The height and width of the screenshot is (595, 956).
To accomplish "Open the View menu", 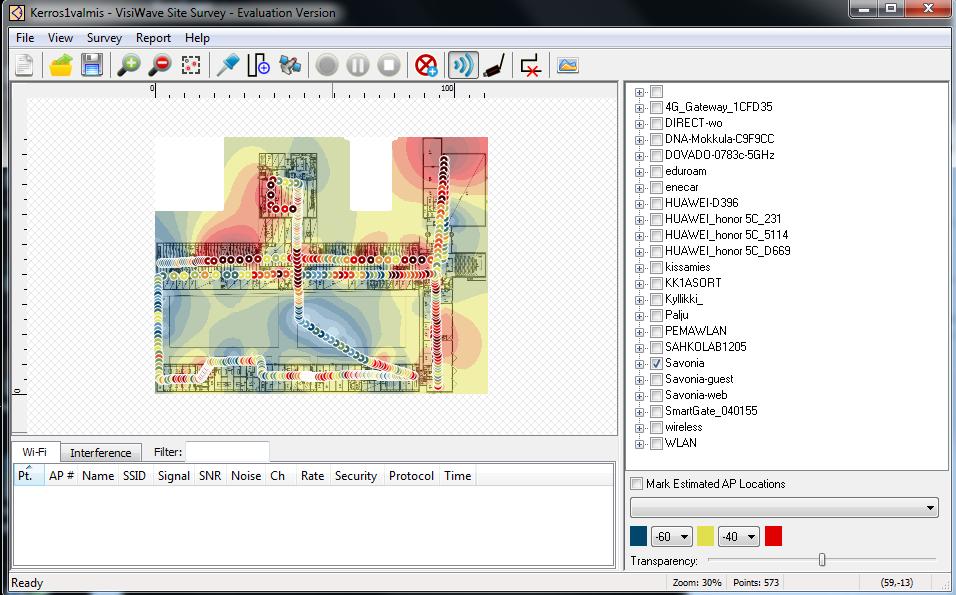I will pyautogui.click(x=60, y=38).
